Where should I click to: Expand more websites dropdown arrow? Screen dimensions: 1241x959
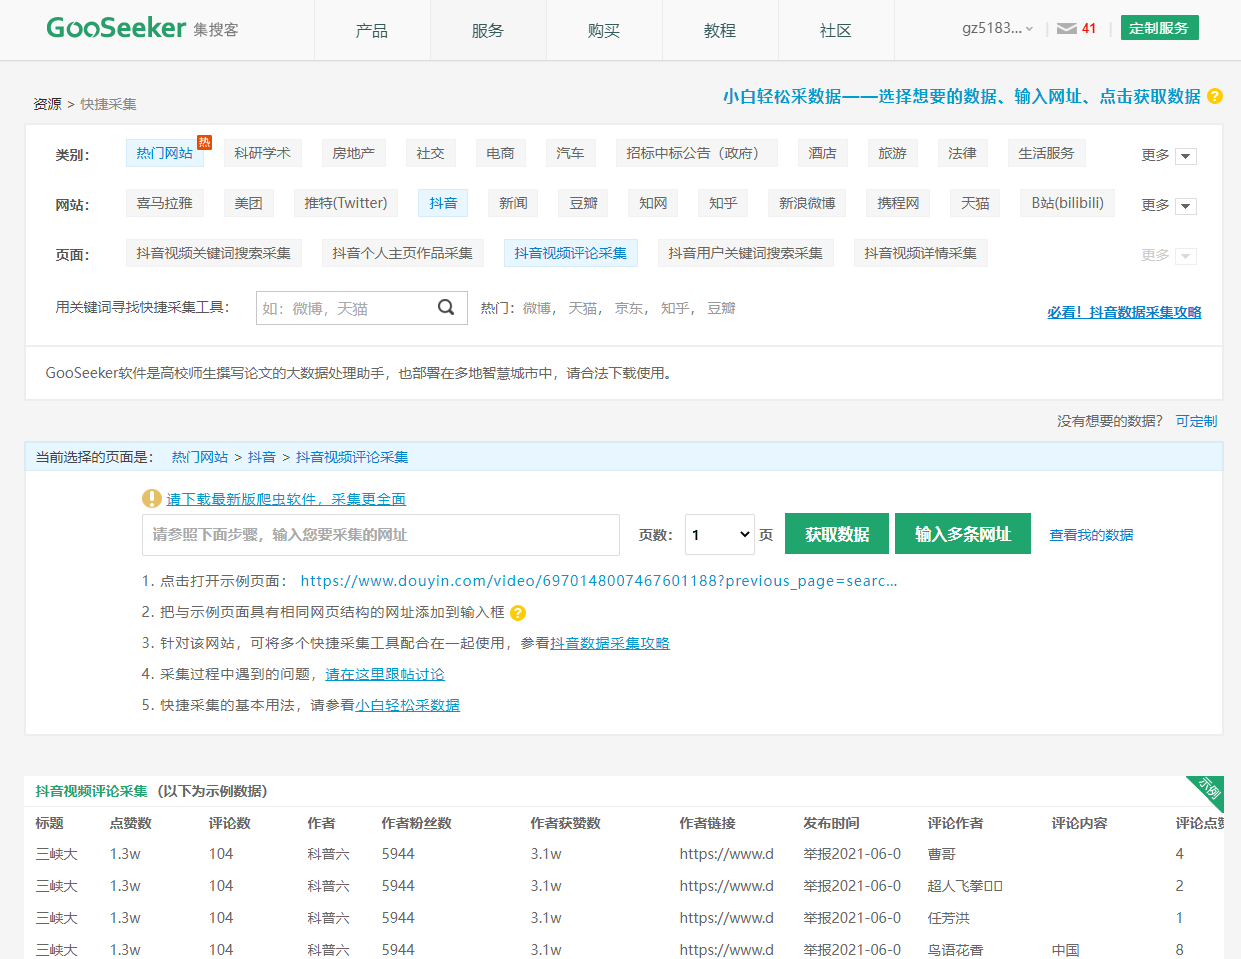click(1186, 206)
